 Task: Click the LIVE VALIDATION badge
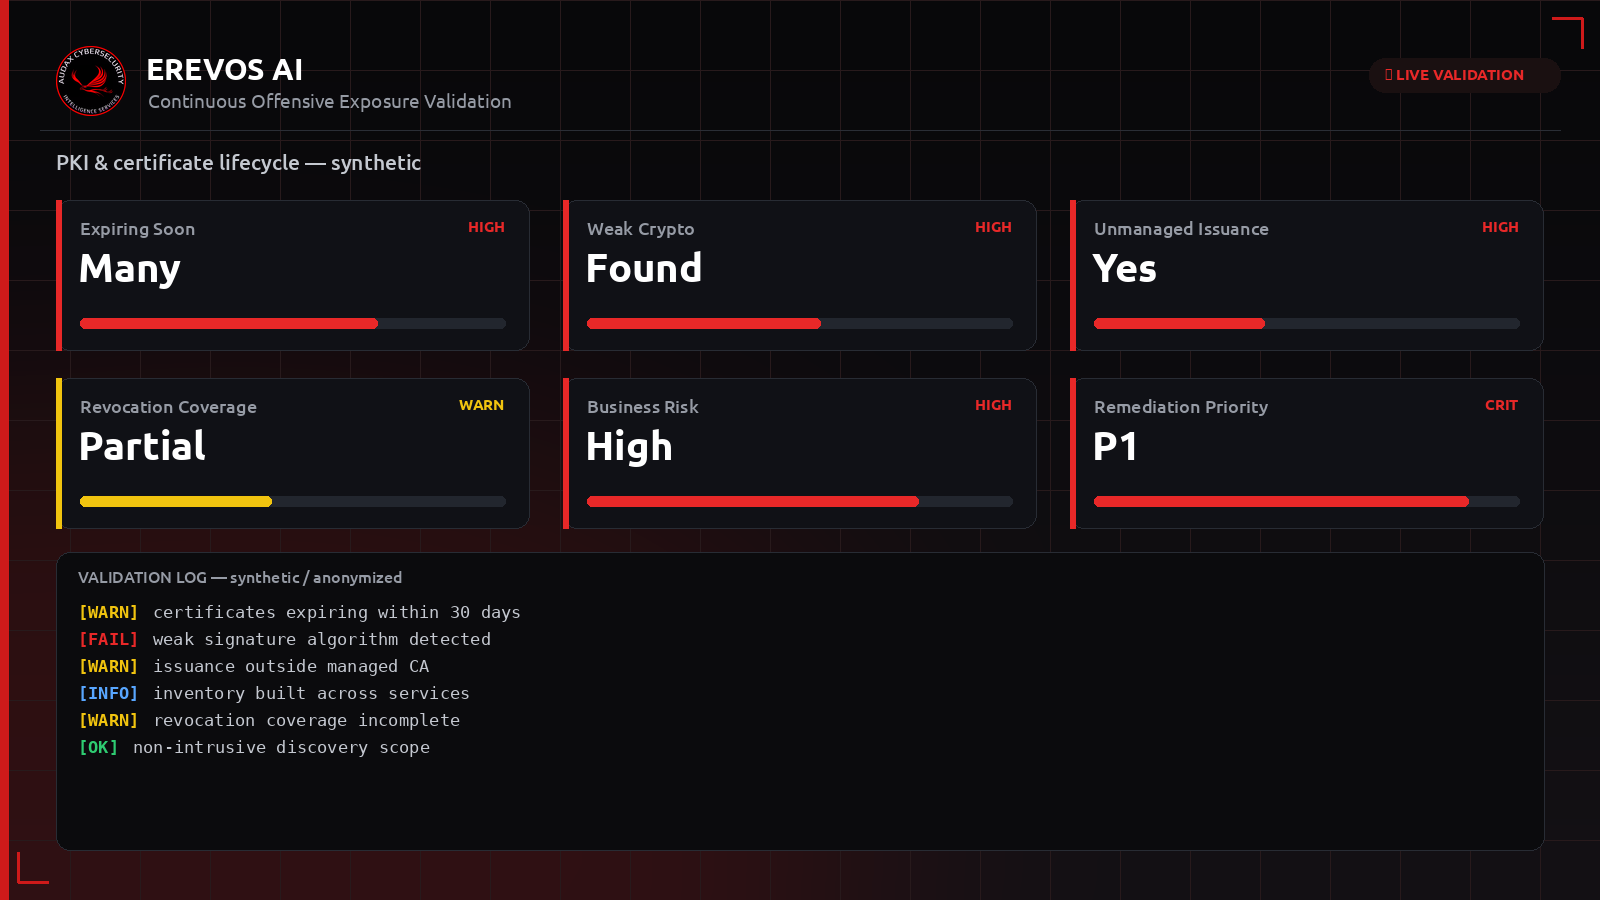coord(1464,75)
